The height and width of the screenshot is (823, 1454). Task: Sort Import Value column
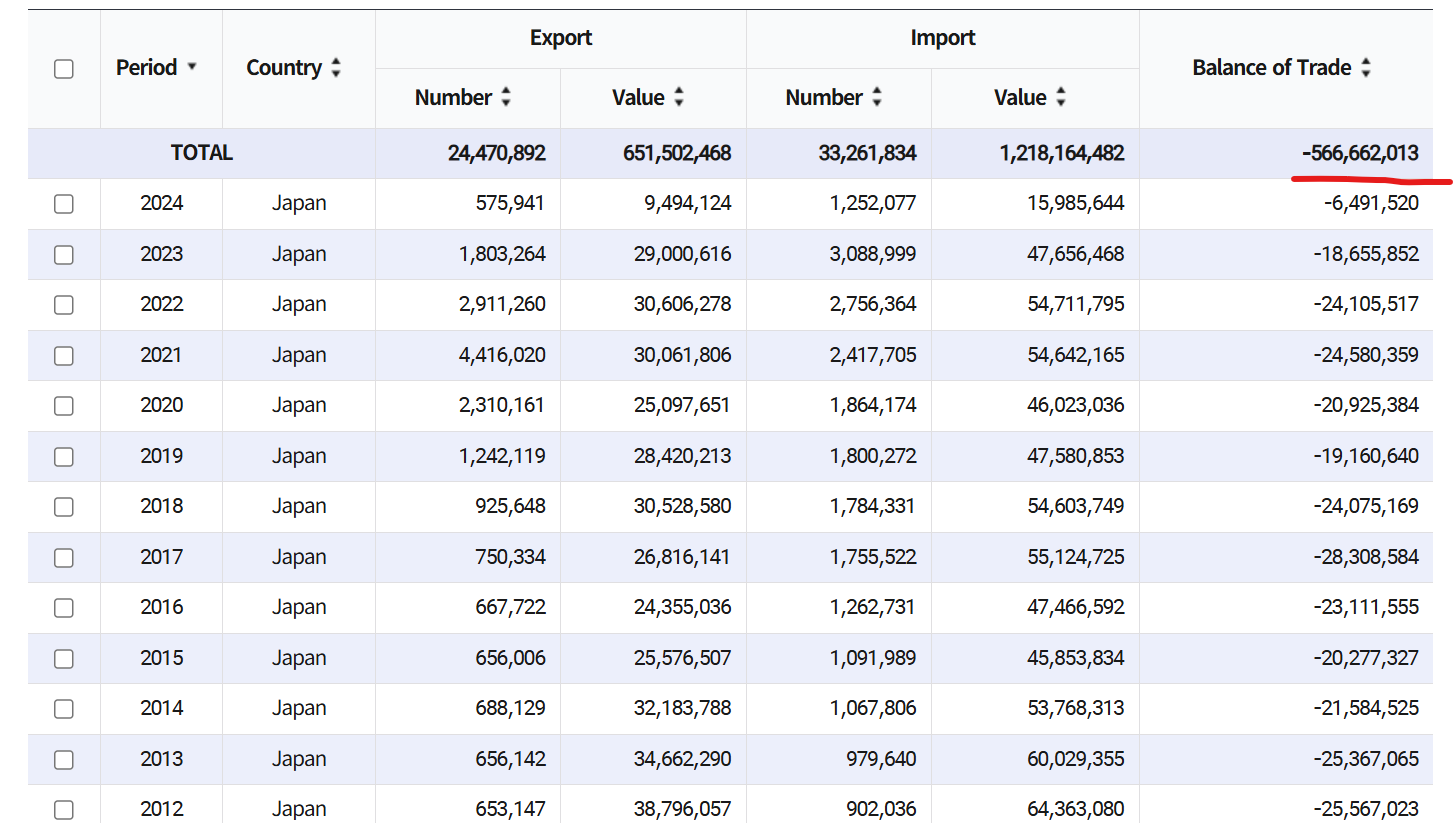point(1061,97)
